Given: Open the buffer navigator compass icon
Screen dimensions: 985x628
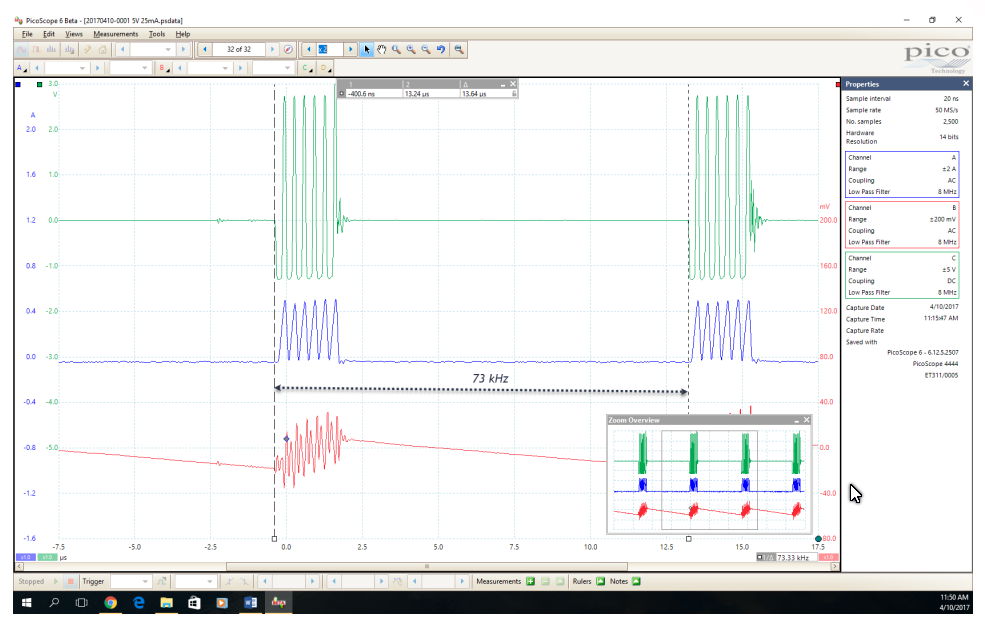Looking at the screenshot, I should (x=288, y=49).
